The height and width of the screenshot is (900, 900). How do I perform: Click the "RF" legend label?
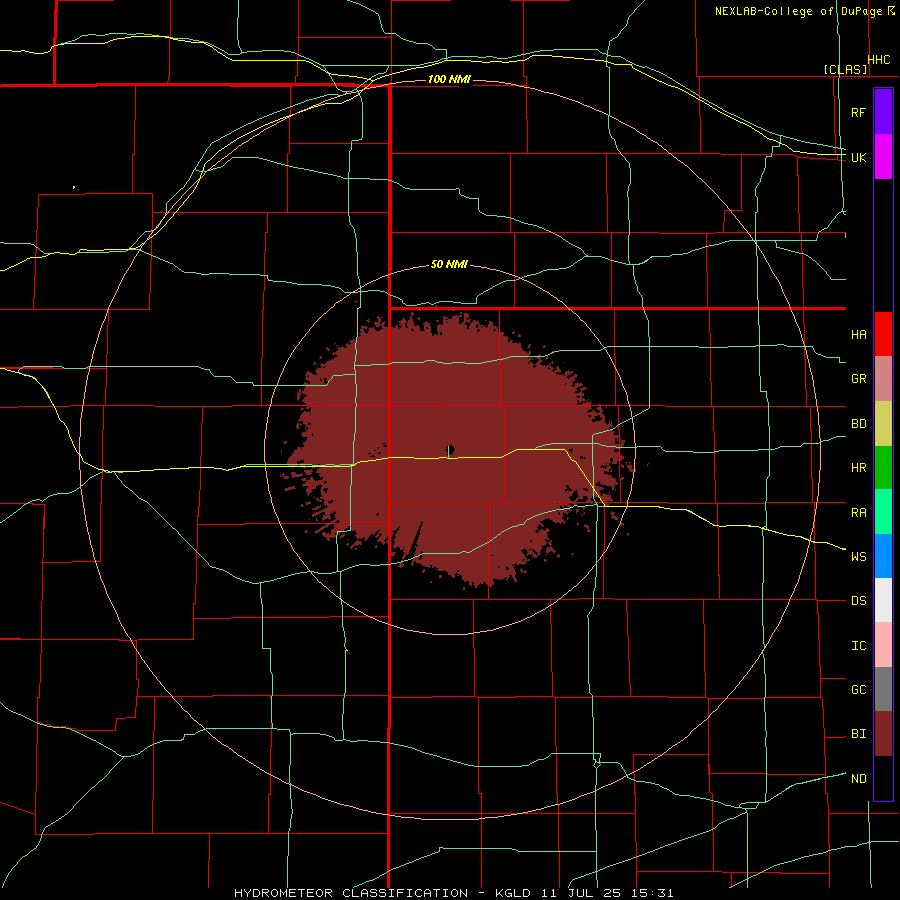click(858, 112)
